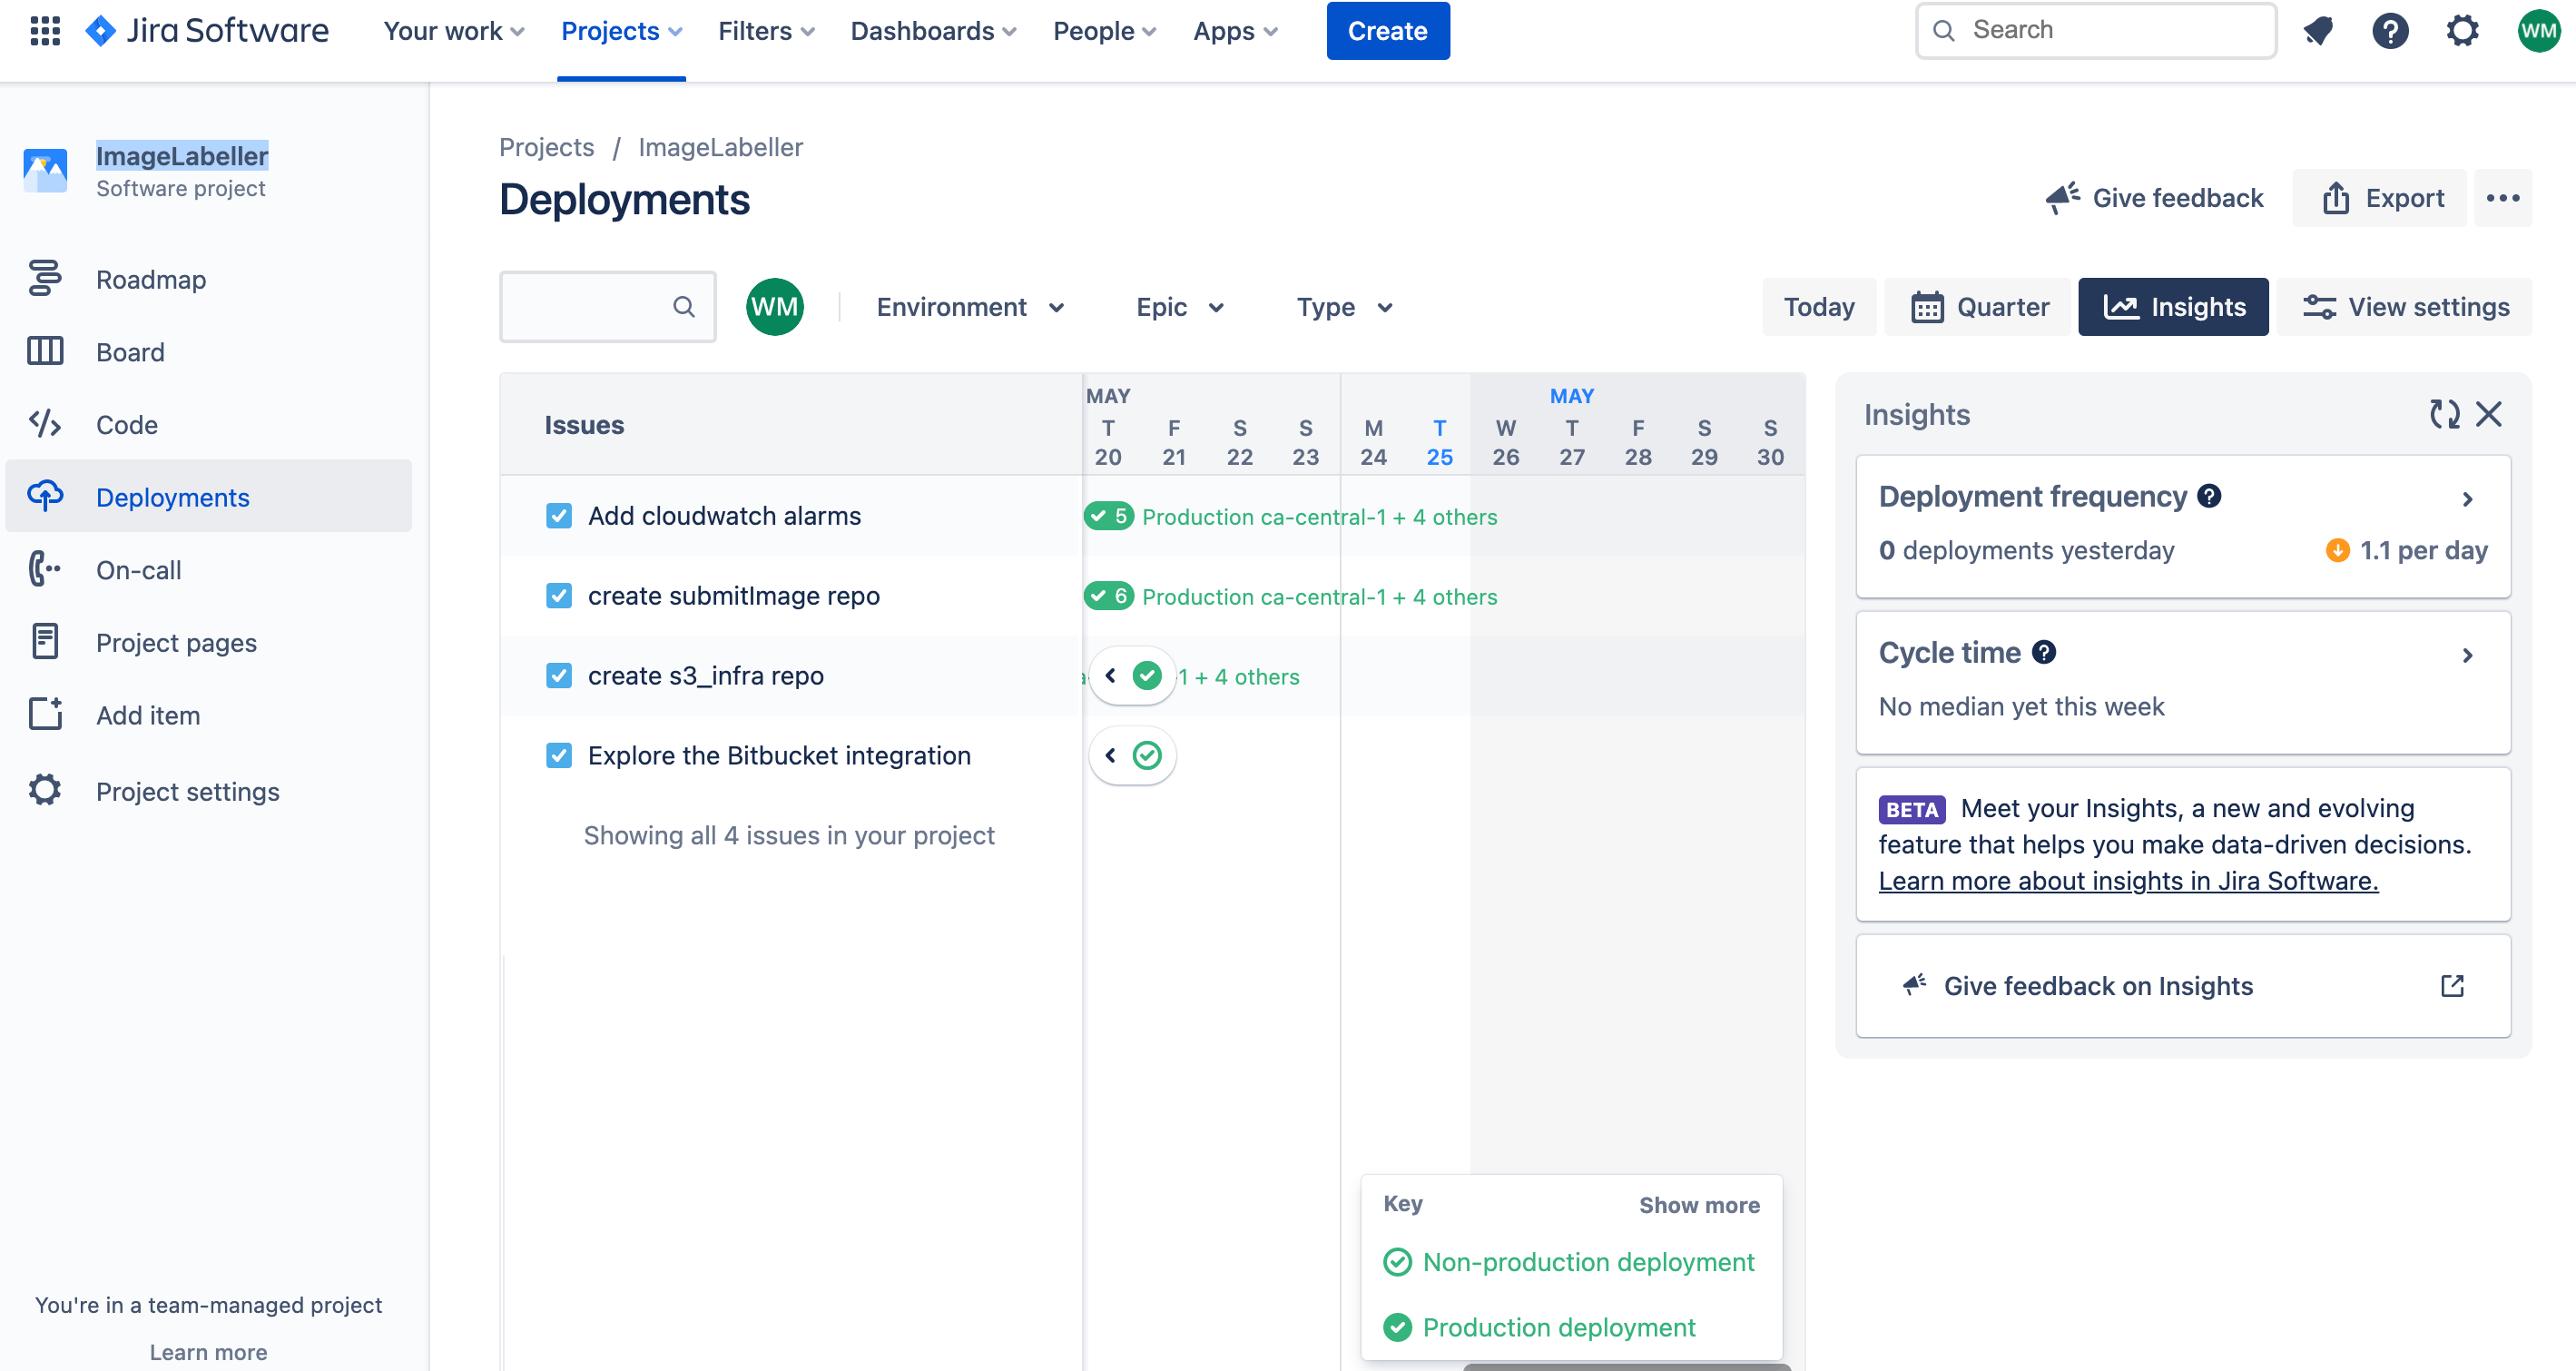Click the Deployments icon in sidebar
The height and width of the screenshot is (1371, 2576).
tap(46, 497)
